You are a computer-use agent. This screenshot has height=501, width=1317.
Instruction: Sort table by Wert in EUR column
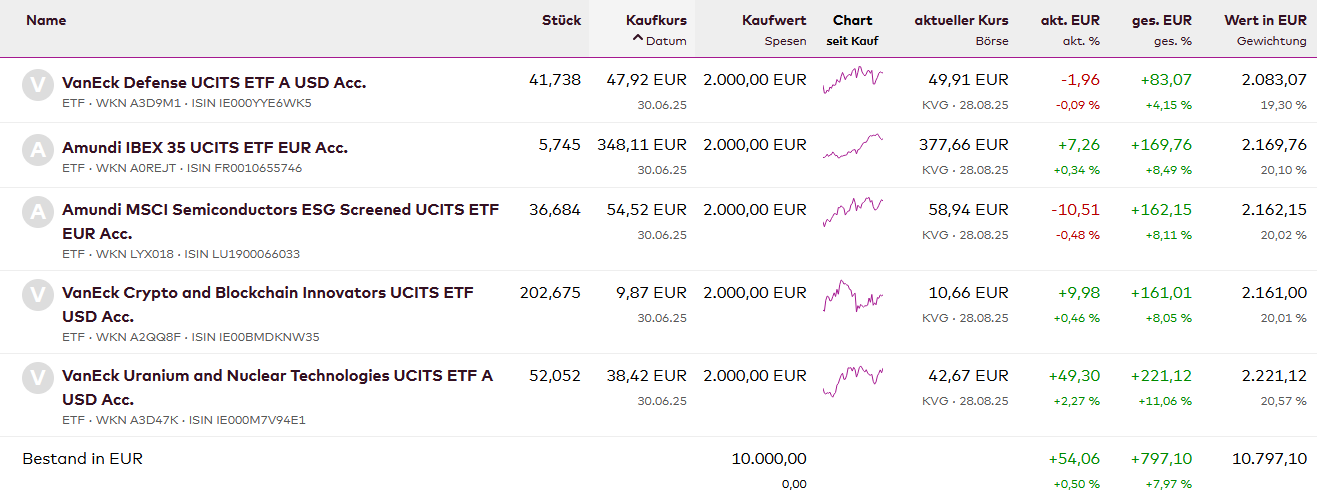(x=1265, y=20)
